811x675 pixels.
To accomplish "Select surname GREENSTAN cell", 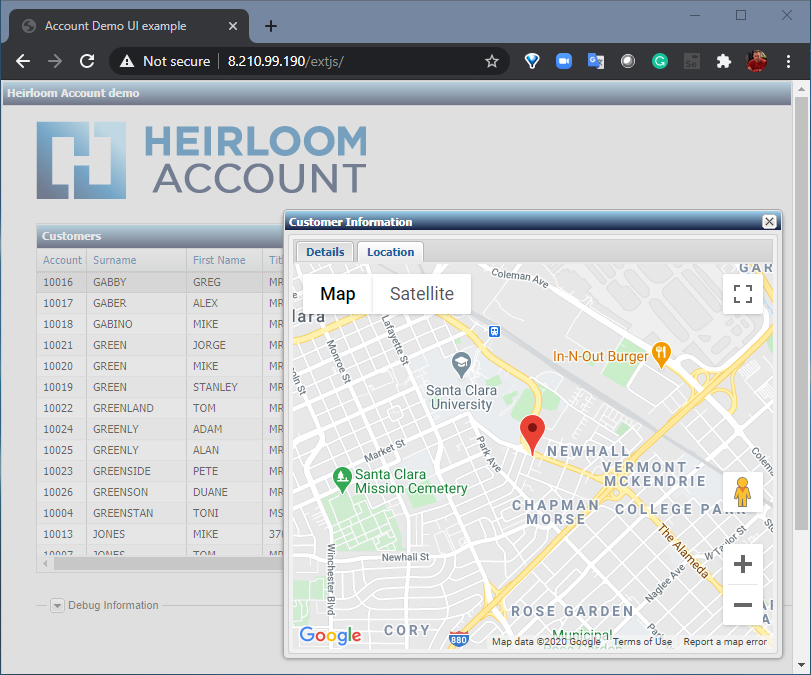I will (x=137, y=513).
